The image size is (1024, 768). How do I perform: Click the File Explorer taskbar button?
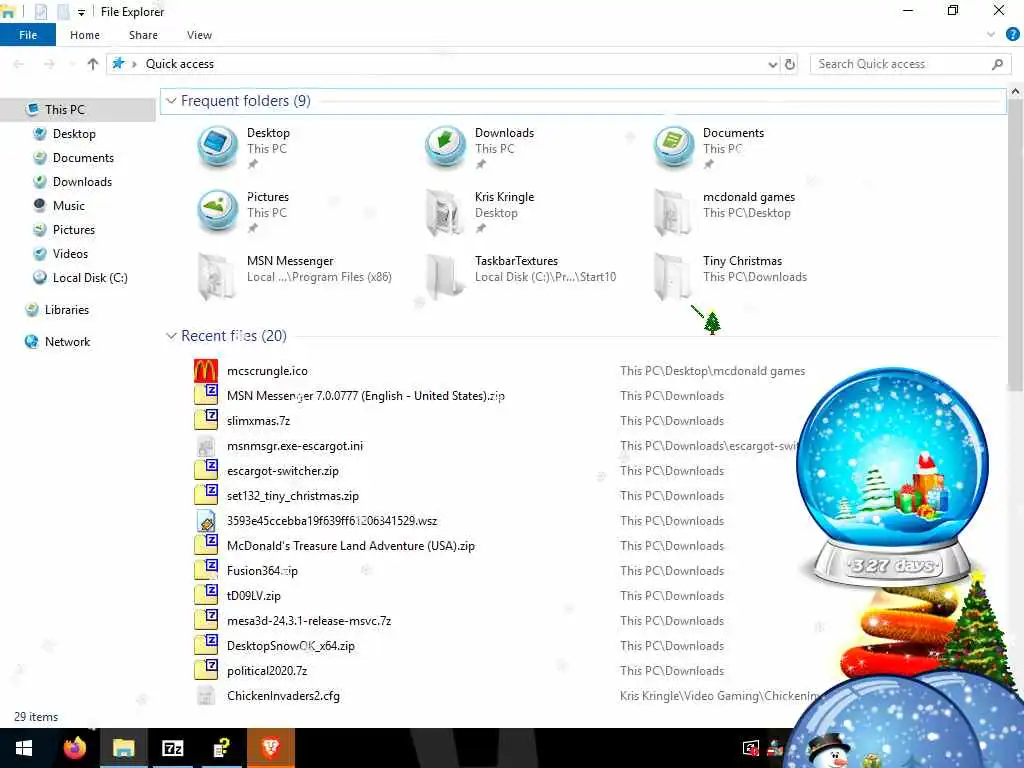click(123, 748)
